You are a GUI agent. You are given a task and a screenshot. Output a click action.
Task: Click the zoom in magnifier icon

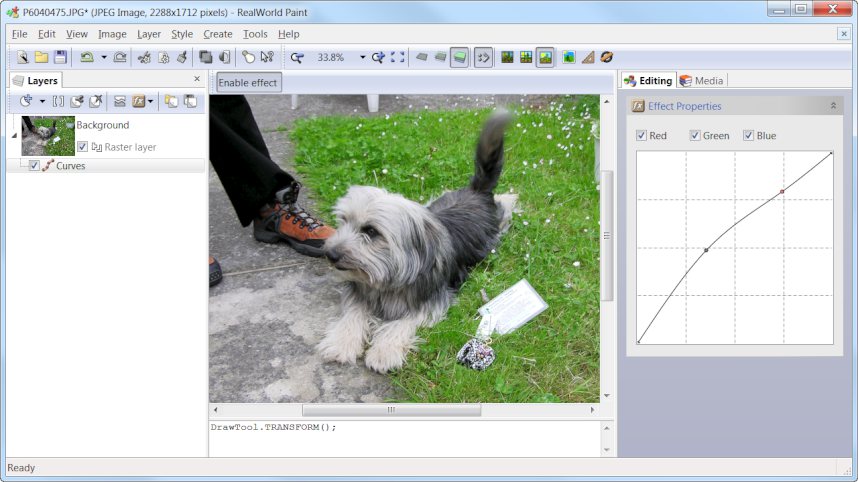tap(378, 57)
